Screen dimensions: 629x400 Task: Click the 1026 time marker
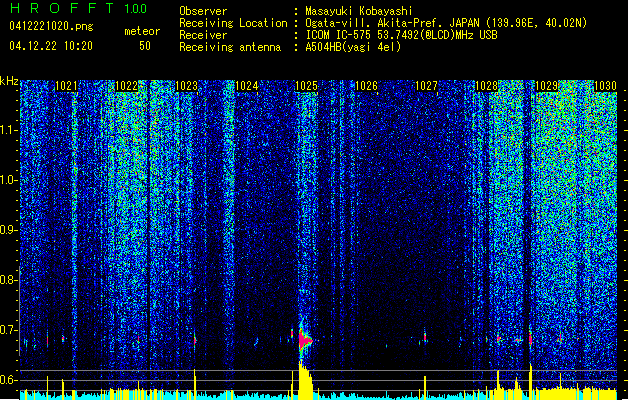(366, 86)
